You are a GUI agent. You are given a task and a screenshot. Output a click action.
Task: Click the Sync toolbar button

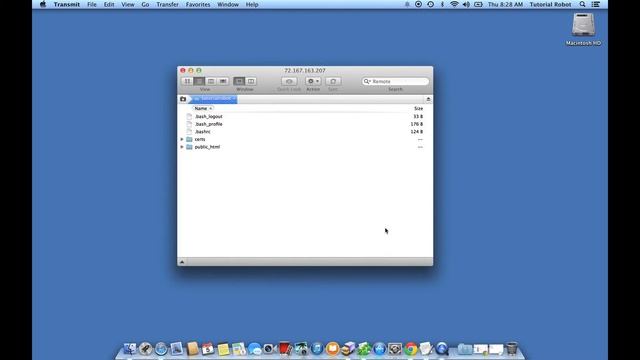pyautogui.click(x=333, y=81)
